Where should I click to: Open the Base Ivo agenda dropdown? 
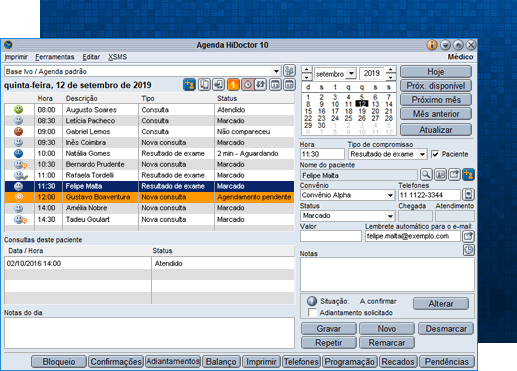276,71
